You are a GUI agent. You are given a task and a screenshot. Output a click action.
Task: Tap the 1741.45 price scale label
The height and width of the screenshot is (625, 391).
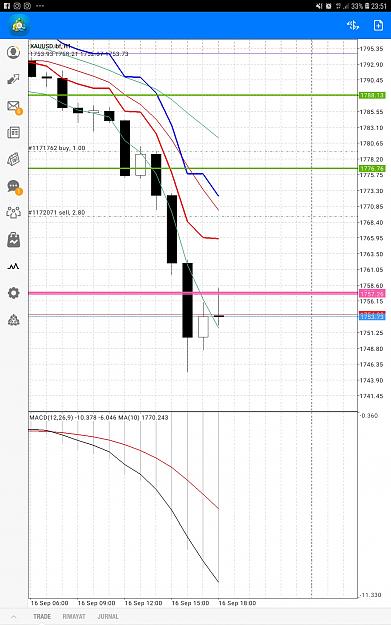[371, 396]
